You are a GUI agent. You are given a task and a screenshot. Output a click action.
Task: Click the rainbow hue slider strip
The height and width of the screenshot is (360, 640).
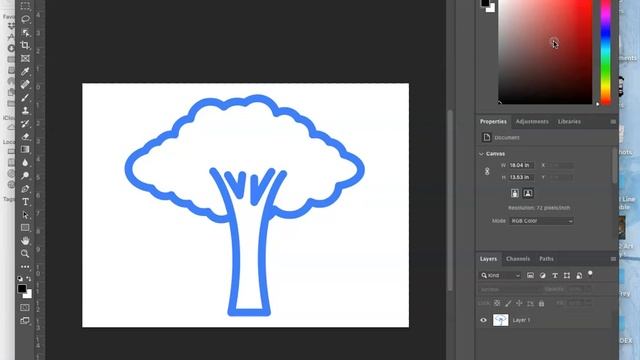click(x=606, y=52)
